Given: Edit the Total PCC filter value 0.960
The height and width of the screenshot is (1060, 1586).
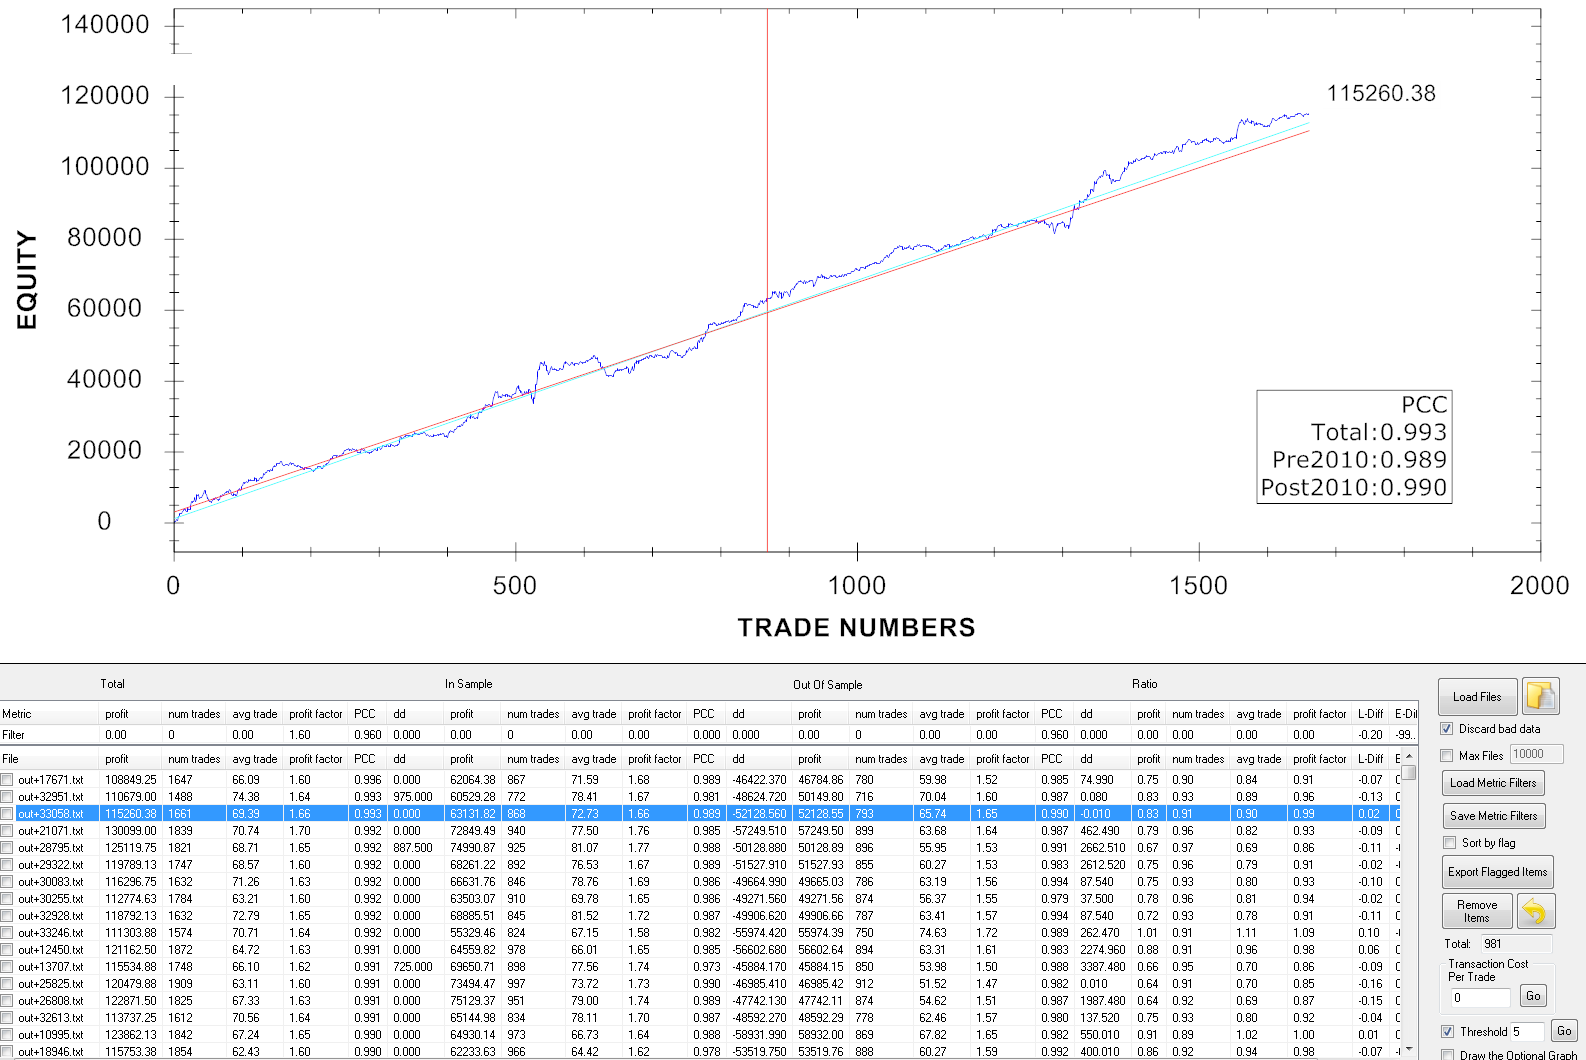Looking at the screenshot, I should (368, 735).
